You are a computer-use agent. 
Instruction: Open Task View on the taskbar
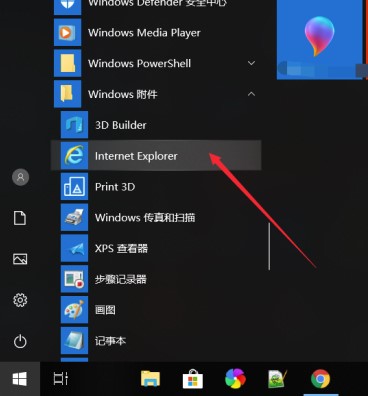tap(61, 379)
